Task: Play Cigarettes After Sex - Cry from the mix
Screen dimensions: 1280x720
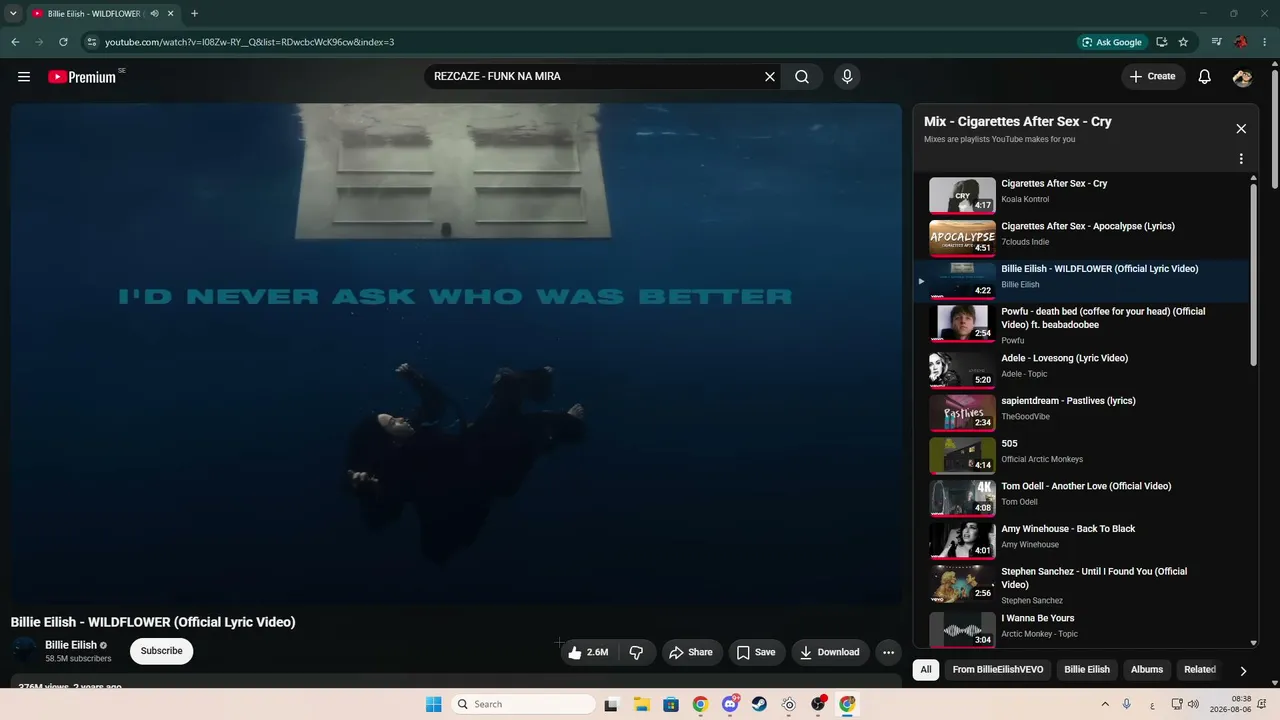Action: pyautogui.click(x=1082, y=195)
